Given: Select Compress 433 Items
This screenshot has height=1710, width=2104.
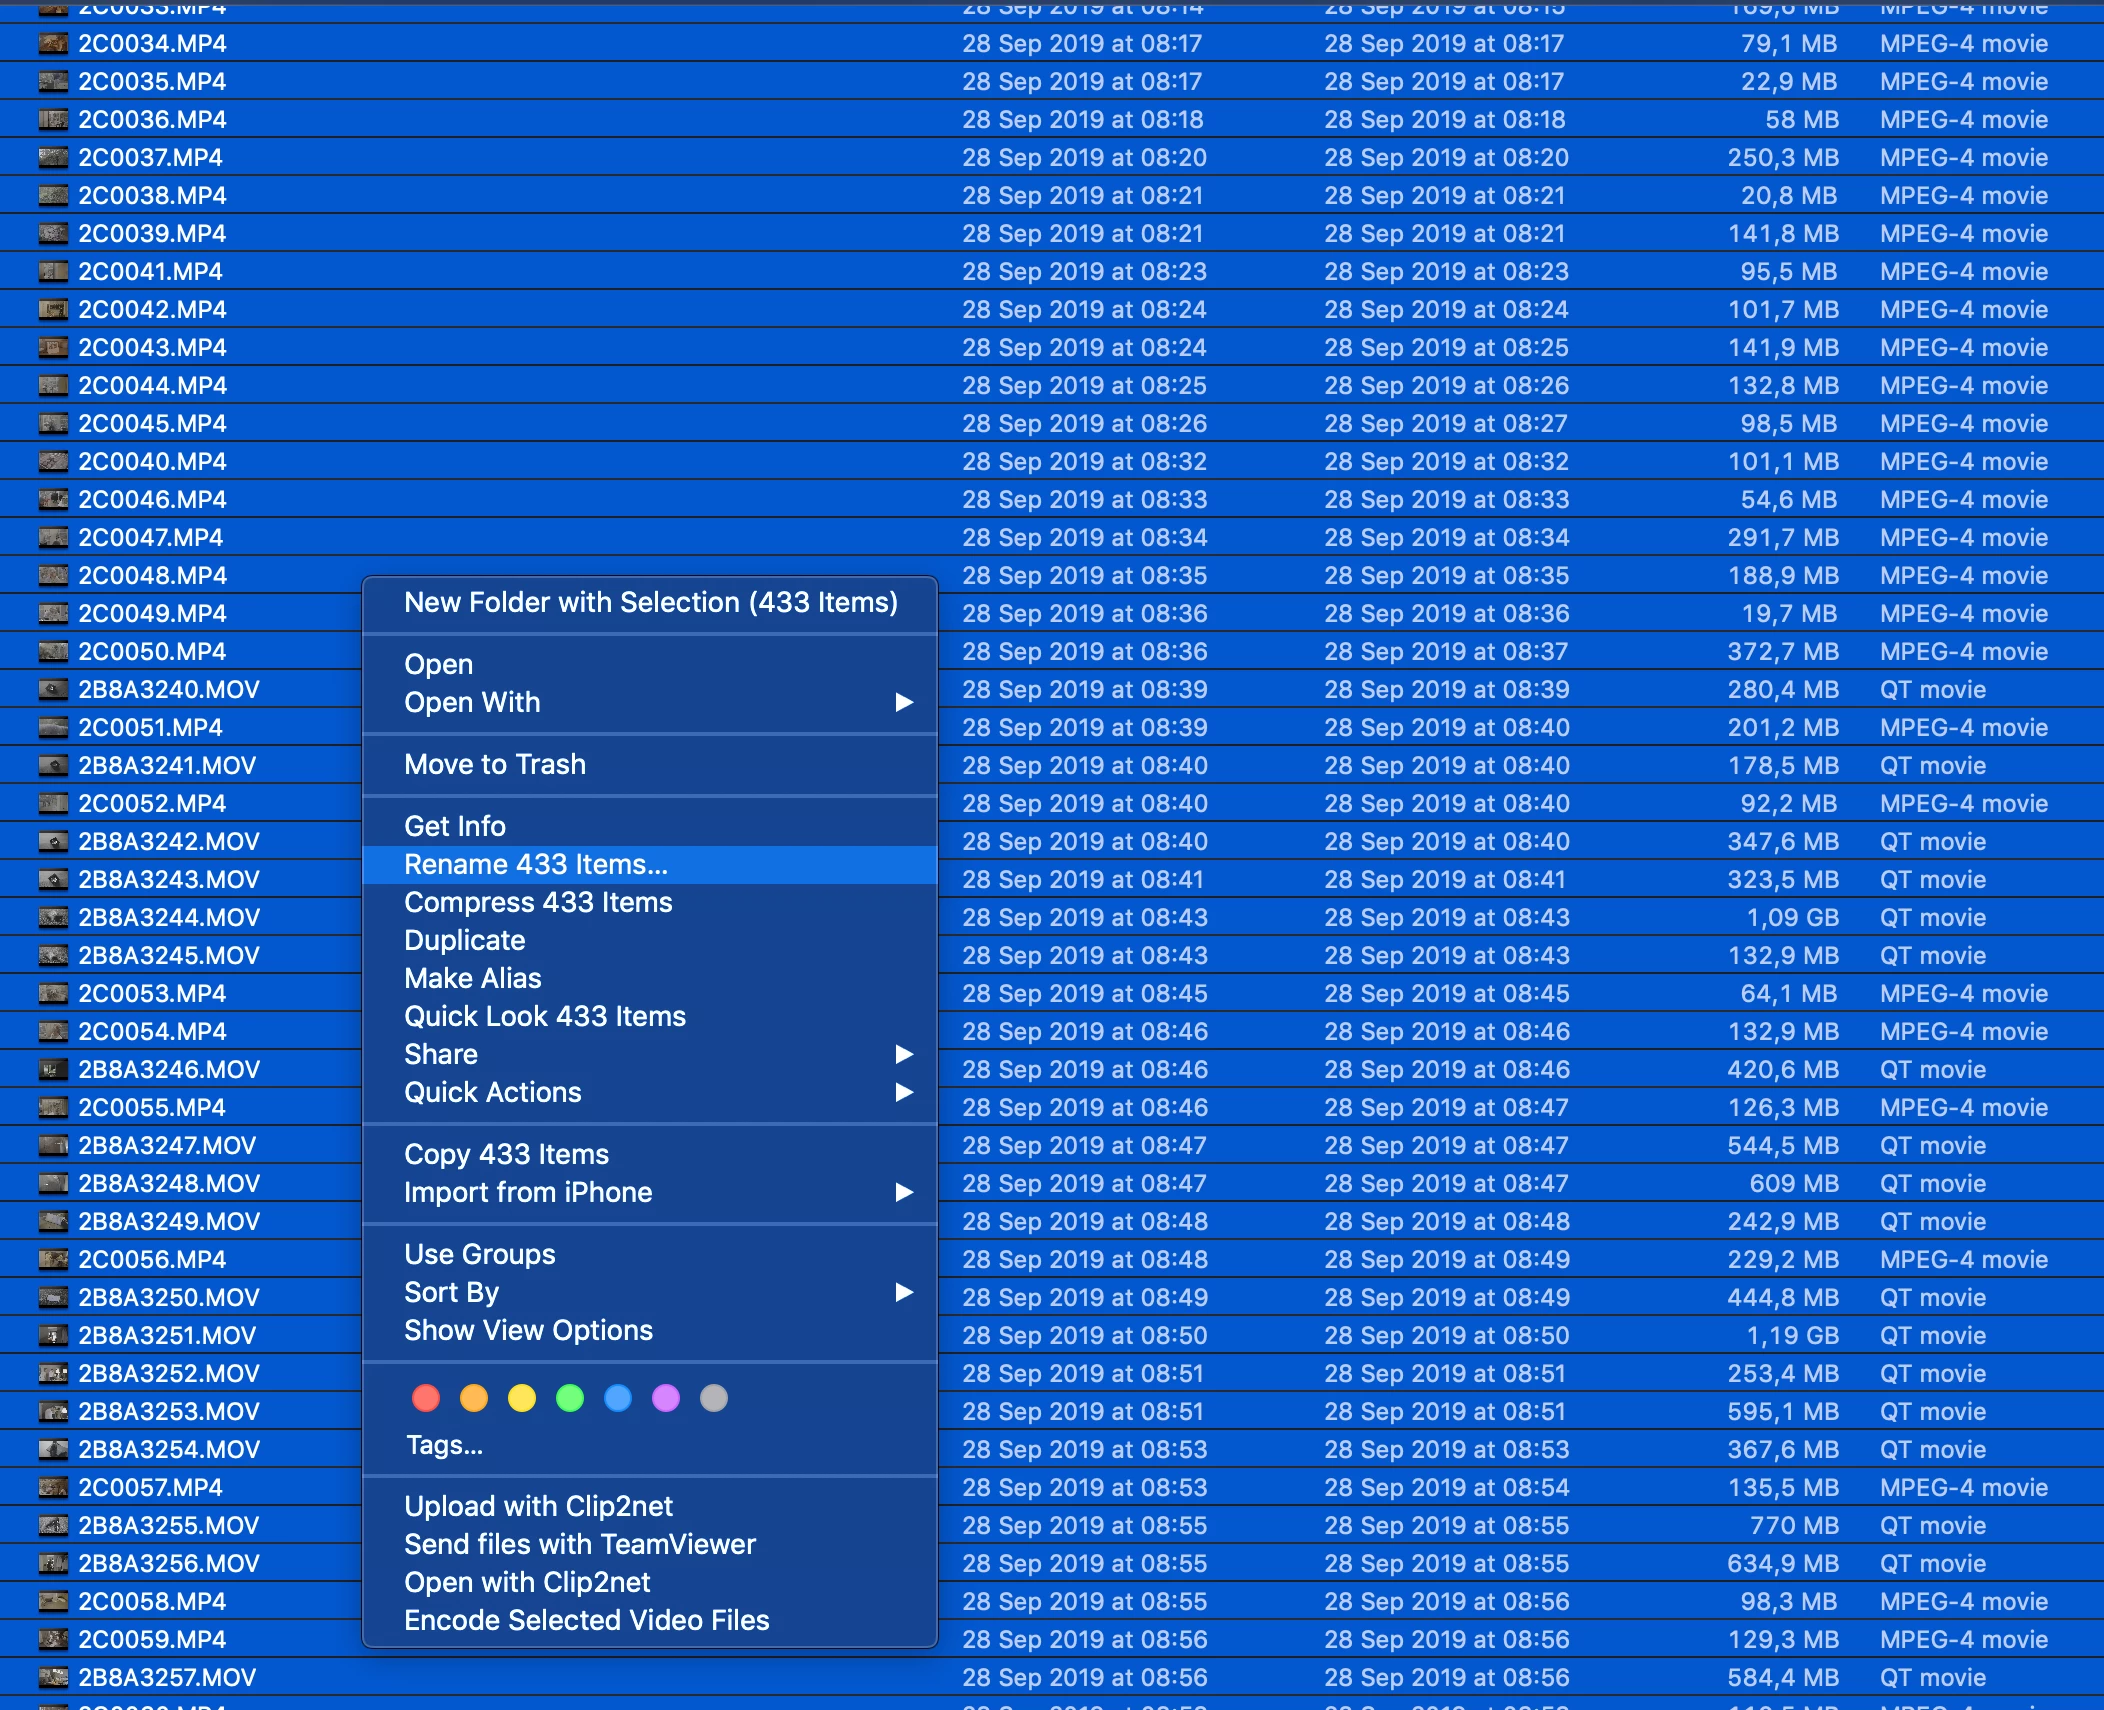Looking at the screenshot, I should point(538,903).
